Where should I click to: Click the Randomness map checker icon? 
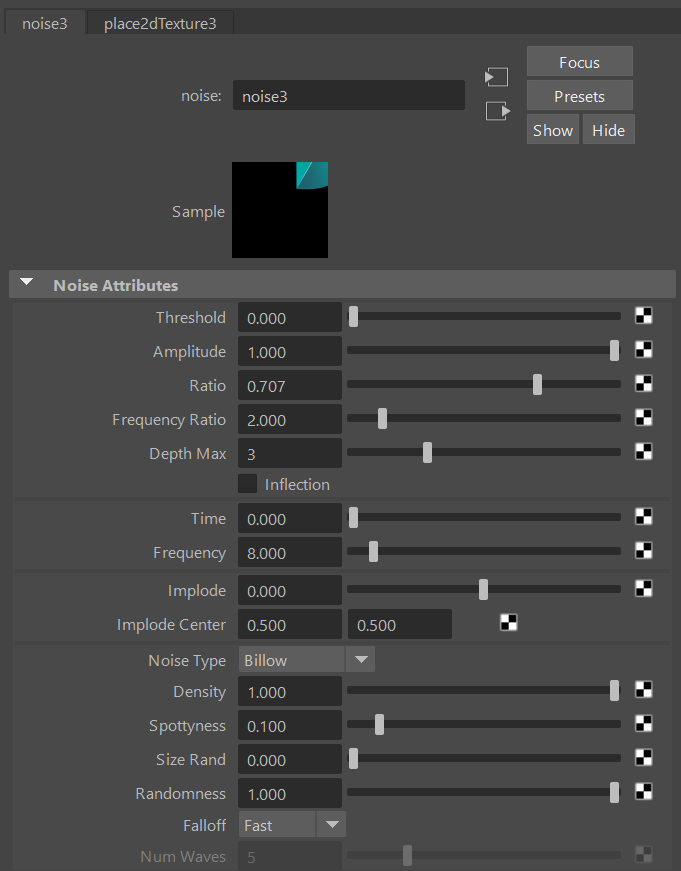[x=644, y=793]
